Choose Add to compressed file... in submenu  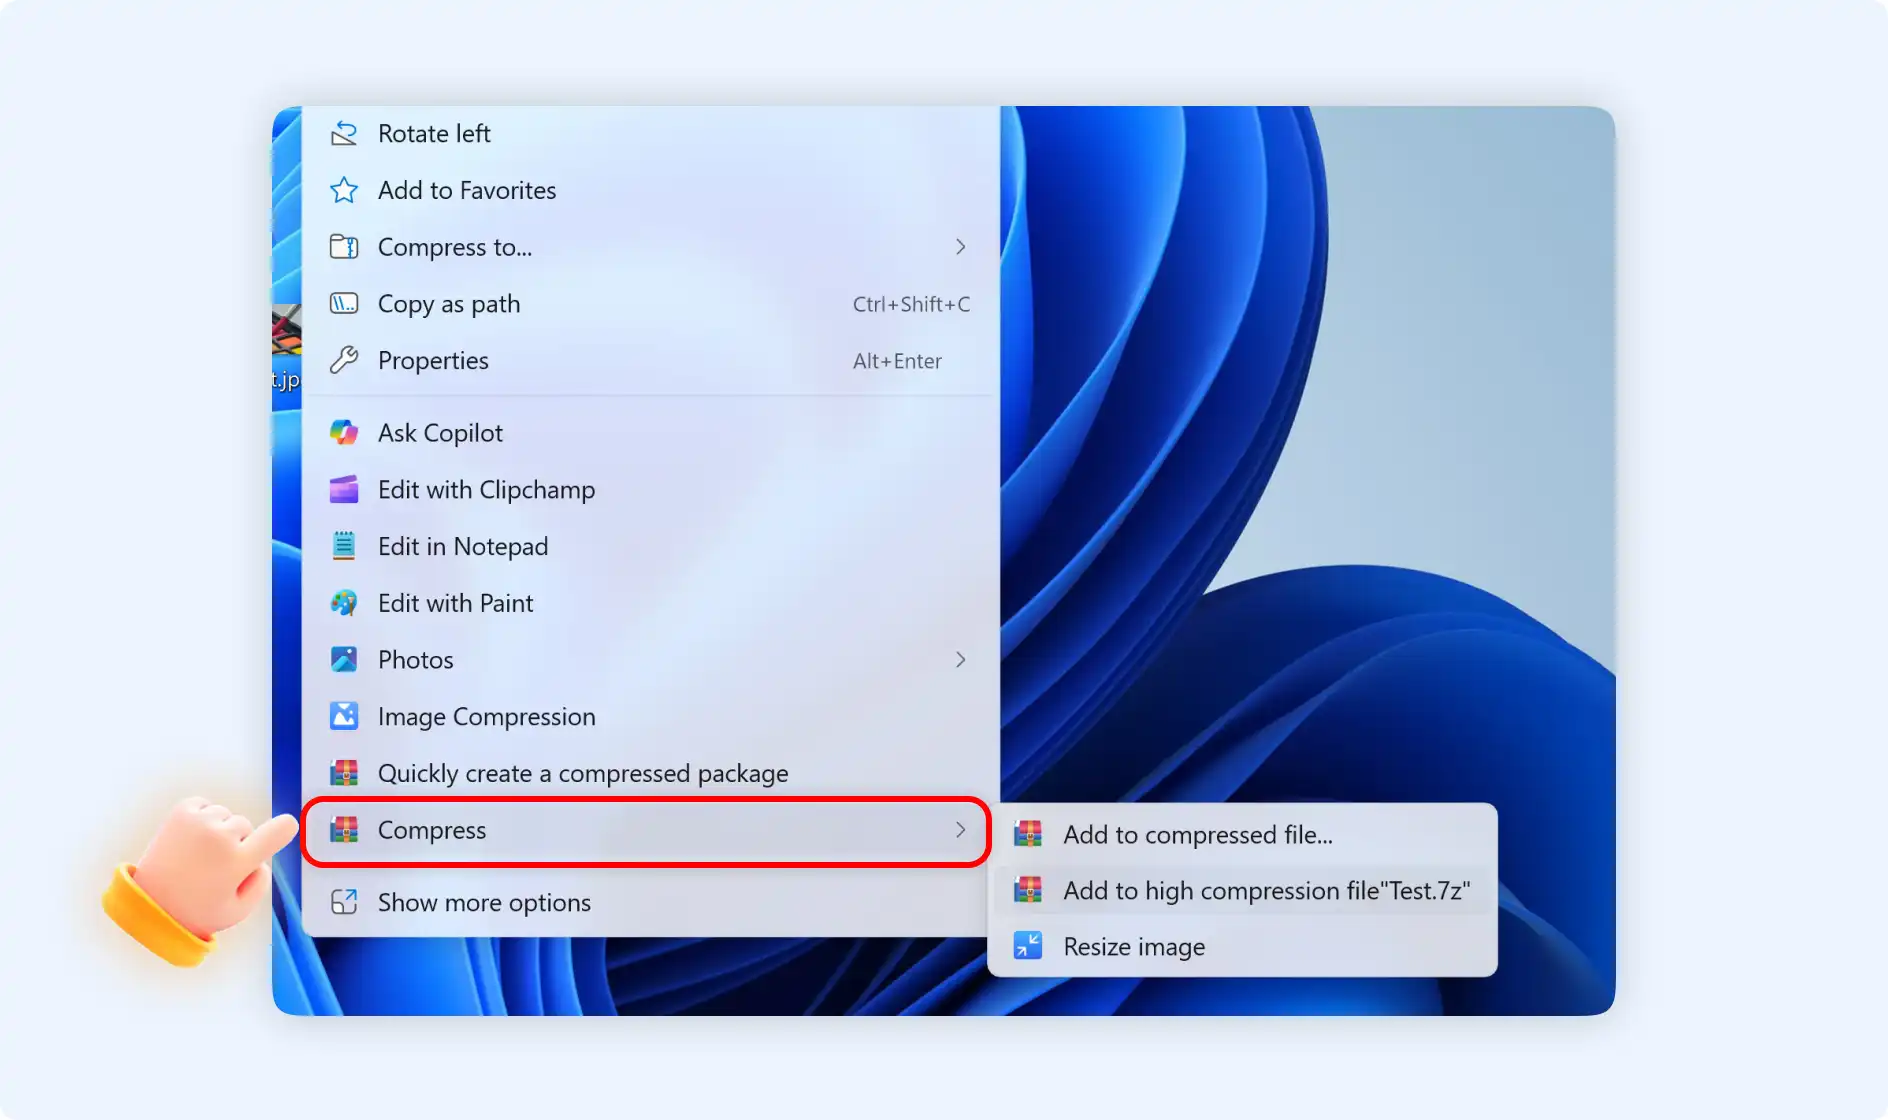1242,834
